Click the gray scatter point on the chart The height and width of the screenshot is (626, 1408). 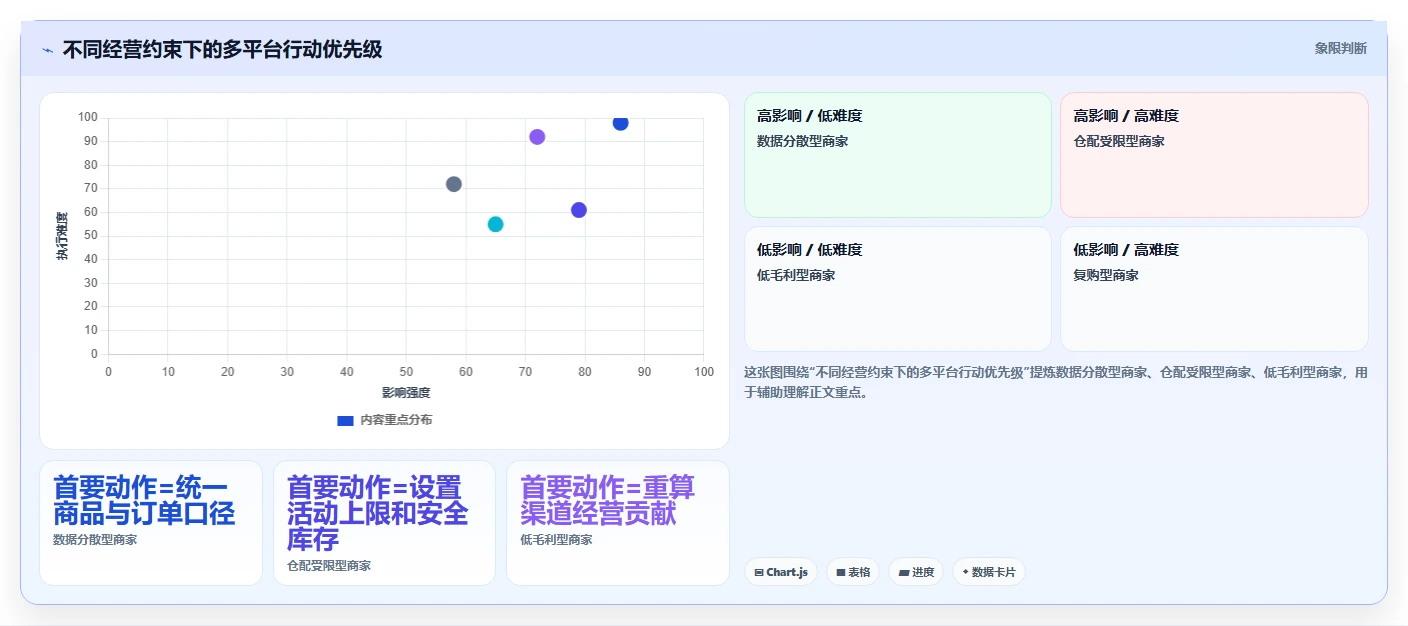pyautogui.click(x=453, y=184)
